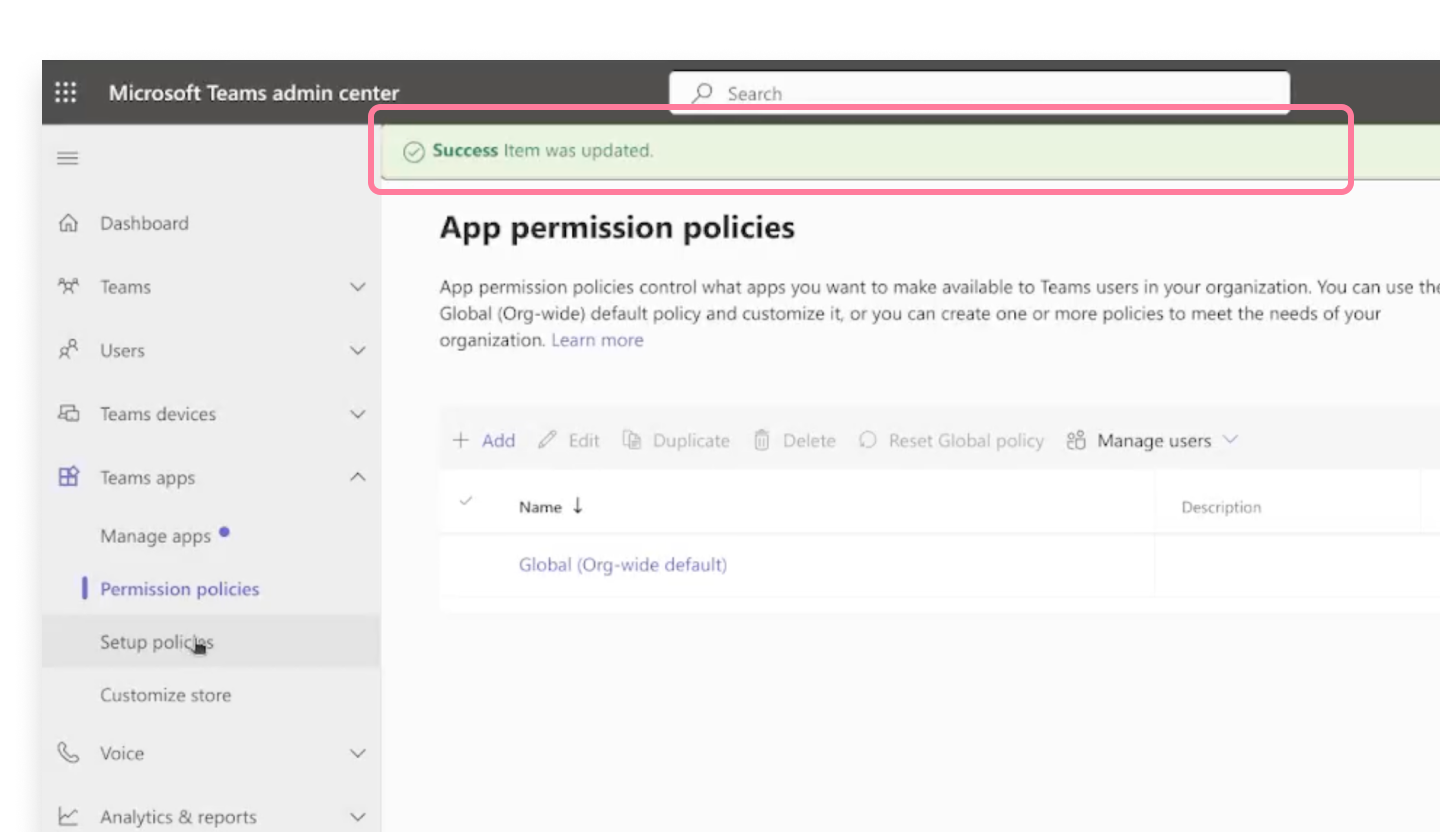1440x832 pixels.
Task: Click the Analytics & reports chart icon
Action: [x=68, y=817]
